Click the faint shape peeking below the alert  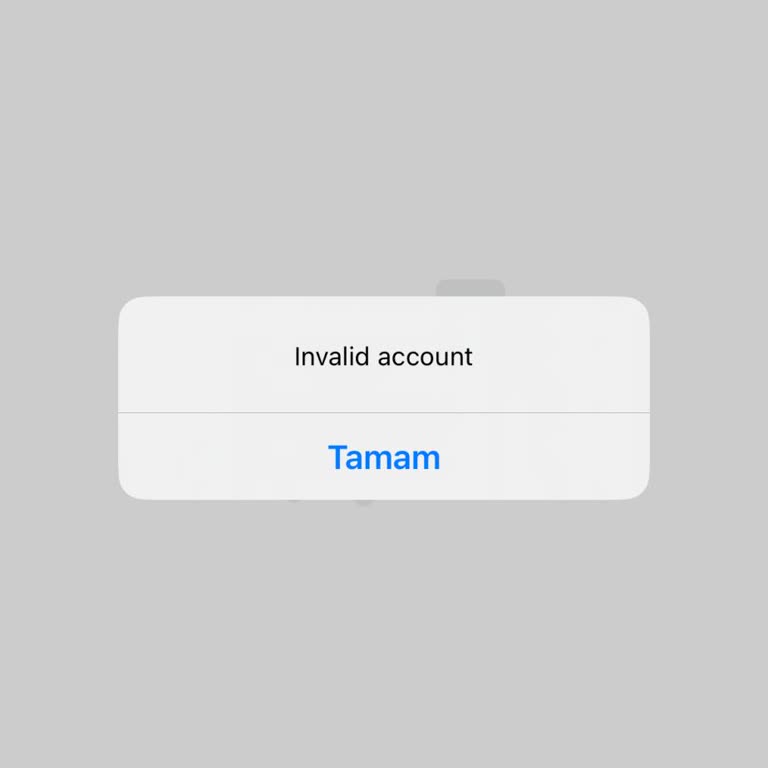coord(364,502)
